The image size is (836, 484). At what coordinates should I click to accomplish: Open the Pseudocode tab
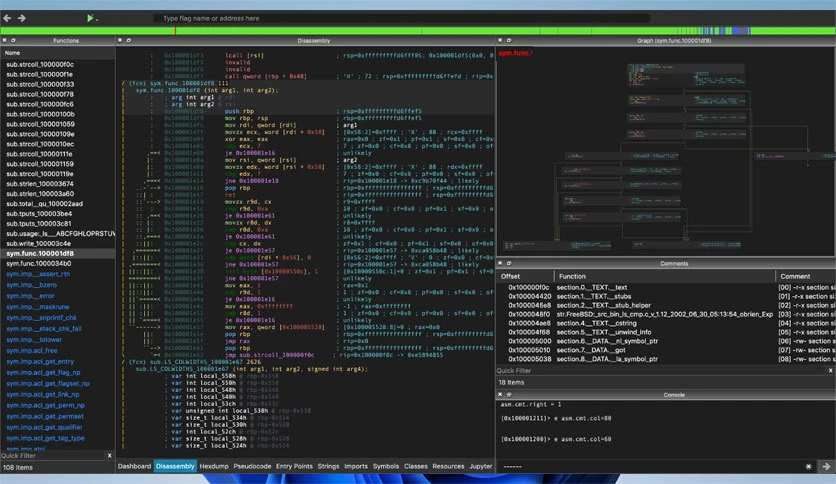point(252,466)
